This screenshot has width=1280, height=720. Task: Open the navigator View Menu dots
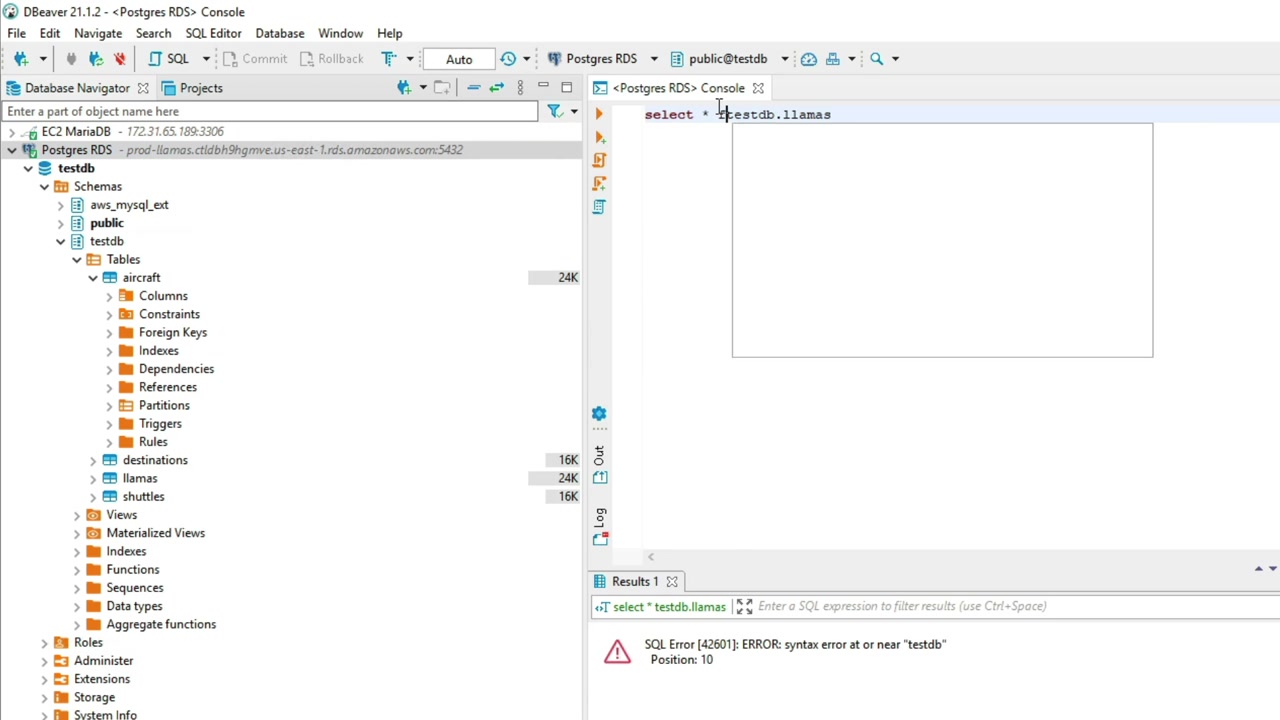520,88
